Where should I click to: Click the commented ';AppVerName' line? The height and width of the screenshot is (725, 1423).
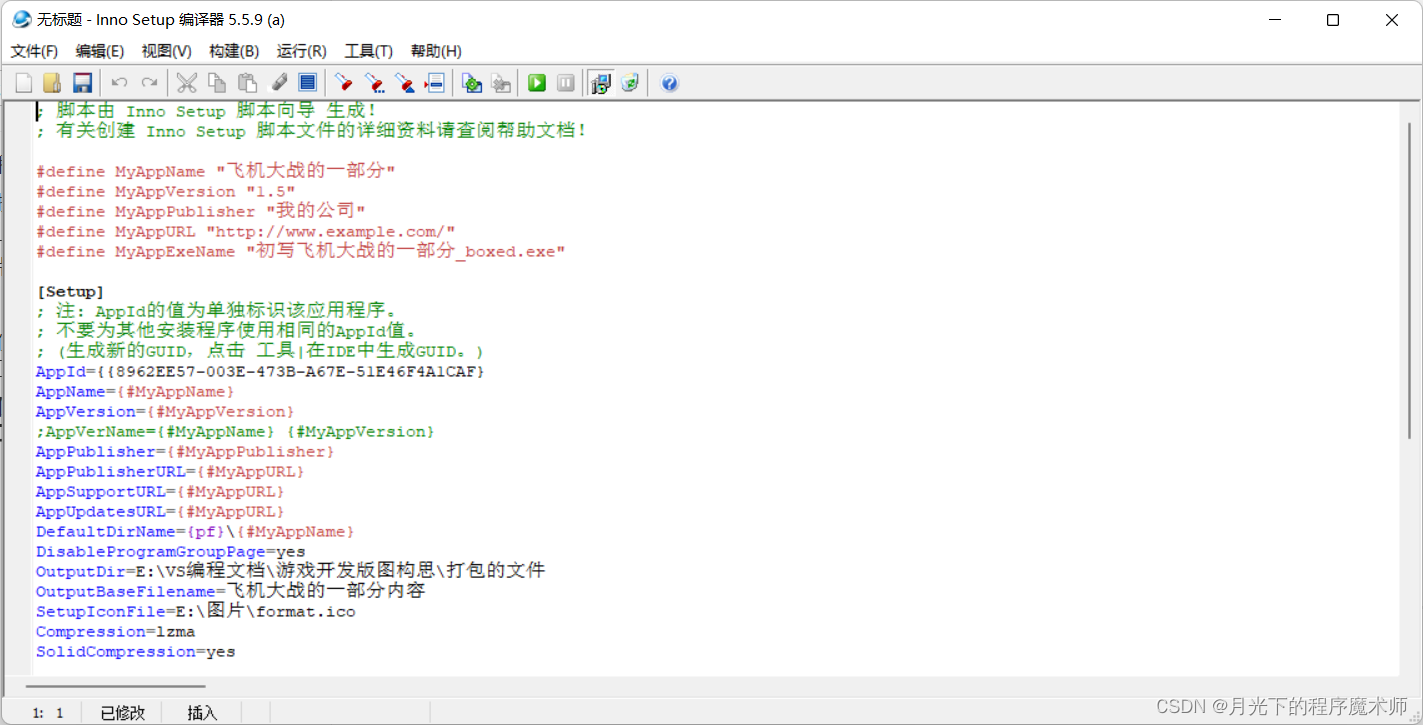coord(235,431)
